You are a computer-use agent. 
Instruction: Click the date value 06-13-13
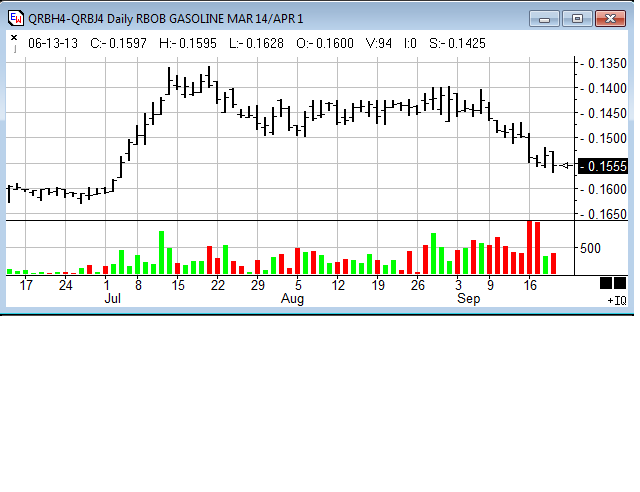pyautogui.click(x=53, y=43)
